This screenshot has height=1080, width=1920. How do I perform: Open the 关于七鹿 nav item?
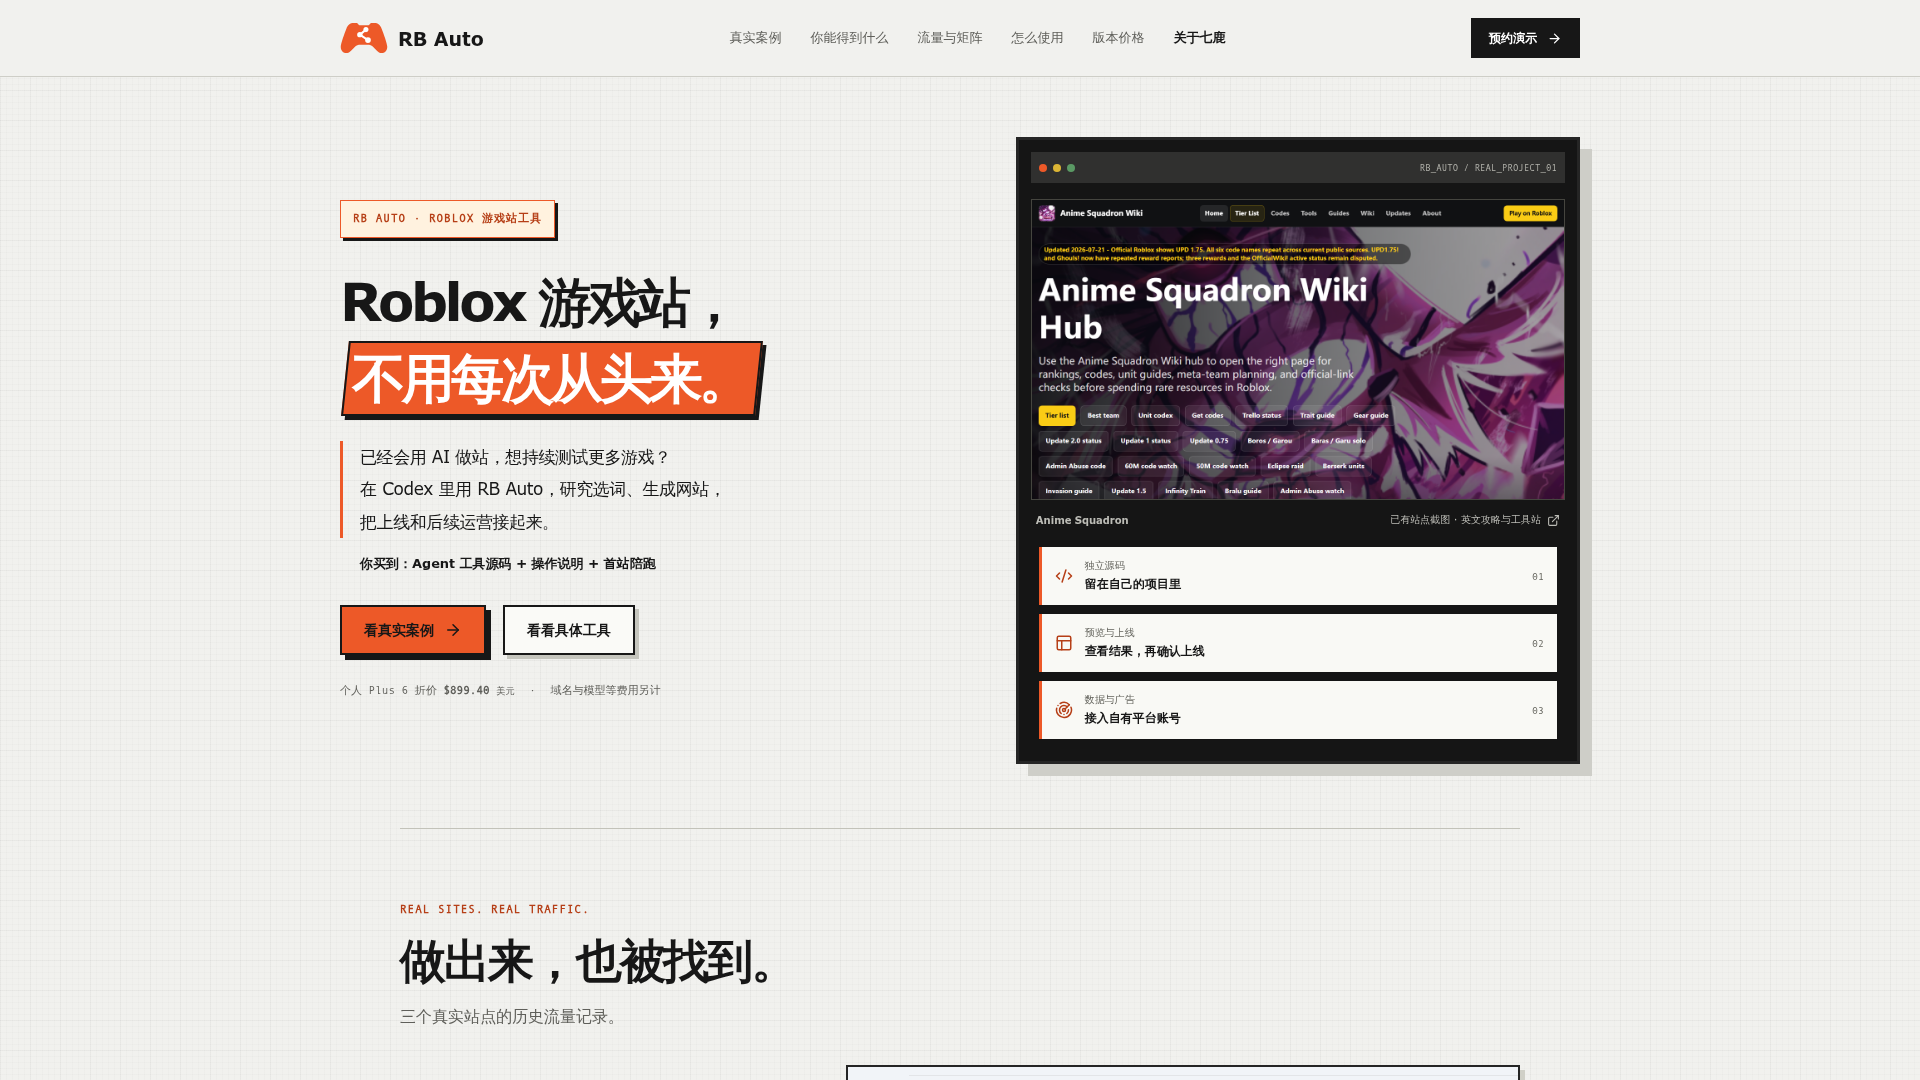pos(1199,38)
